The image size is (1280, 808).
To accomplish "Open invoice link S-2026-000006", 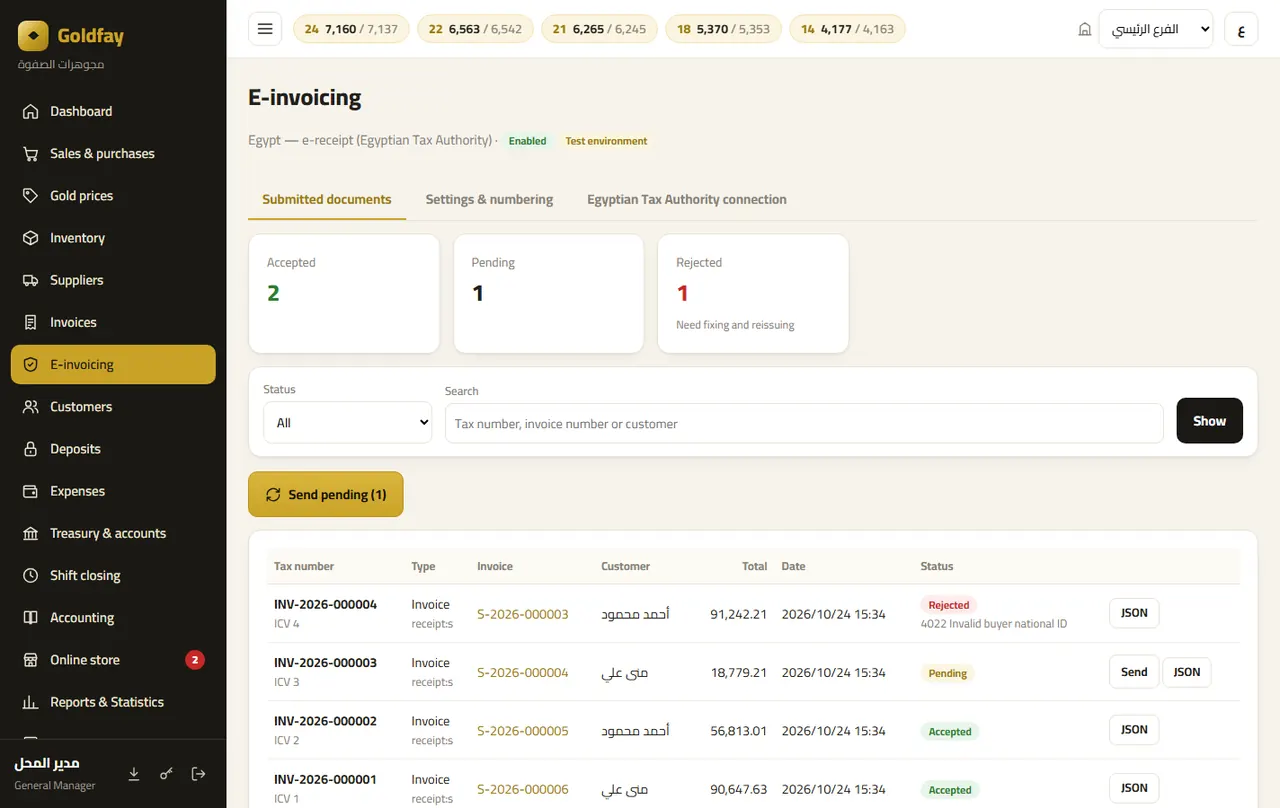I will coord(523,789).
